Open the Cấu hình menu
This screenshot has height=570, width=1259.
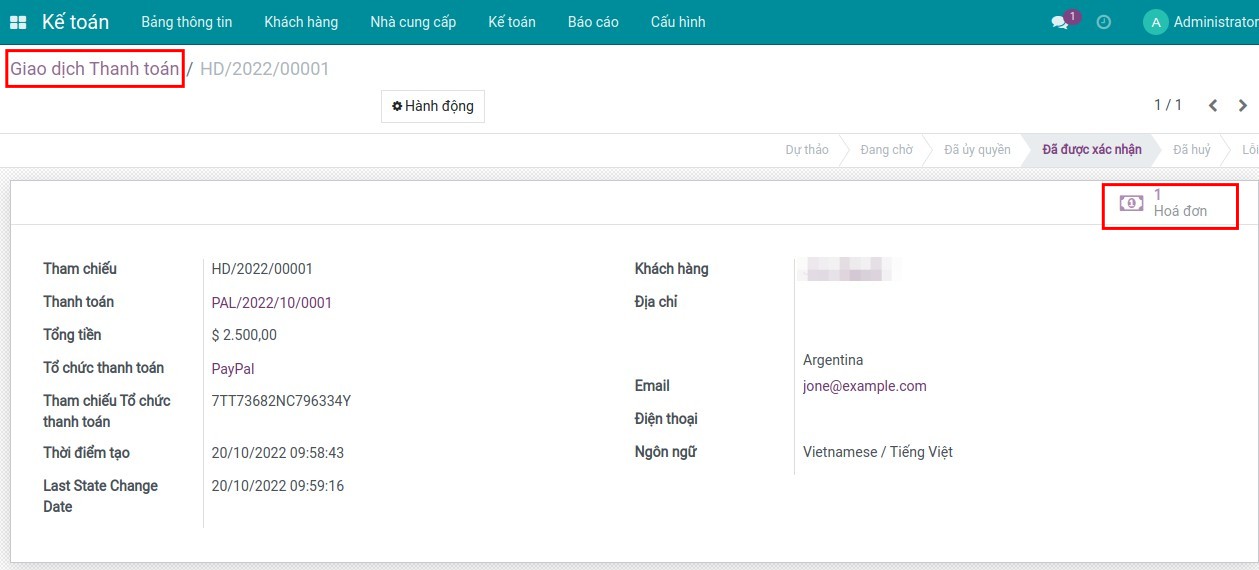[x=678, y=22]
